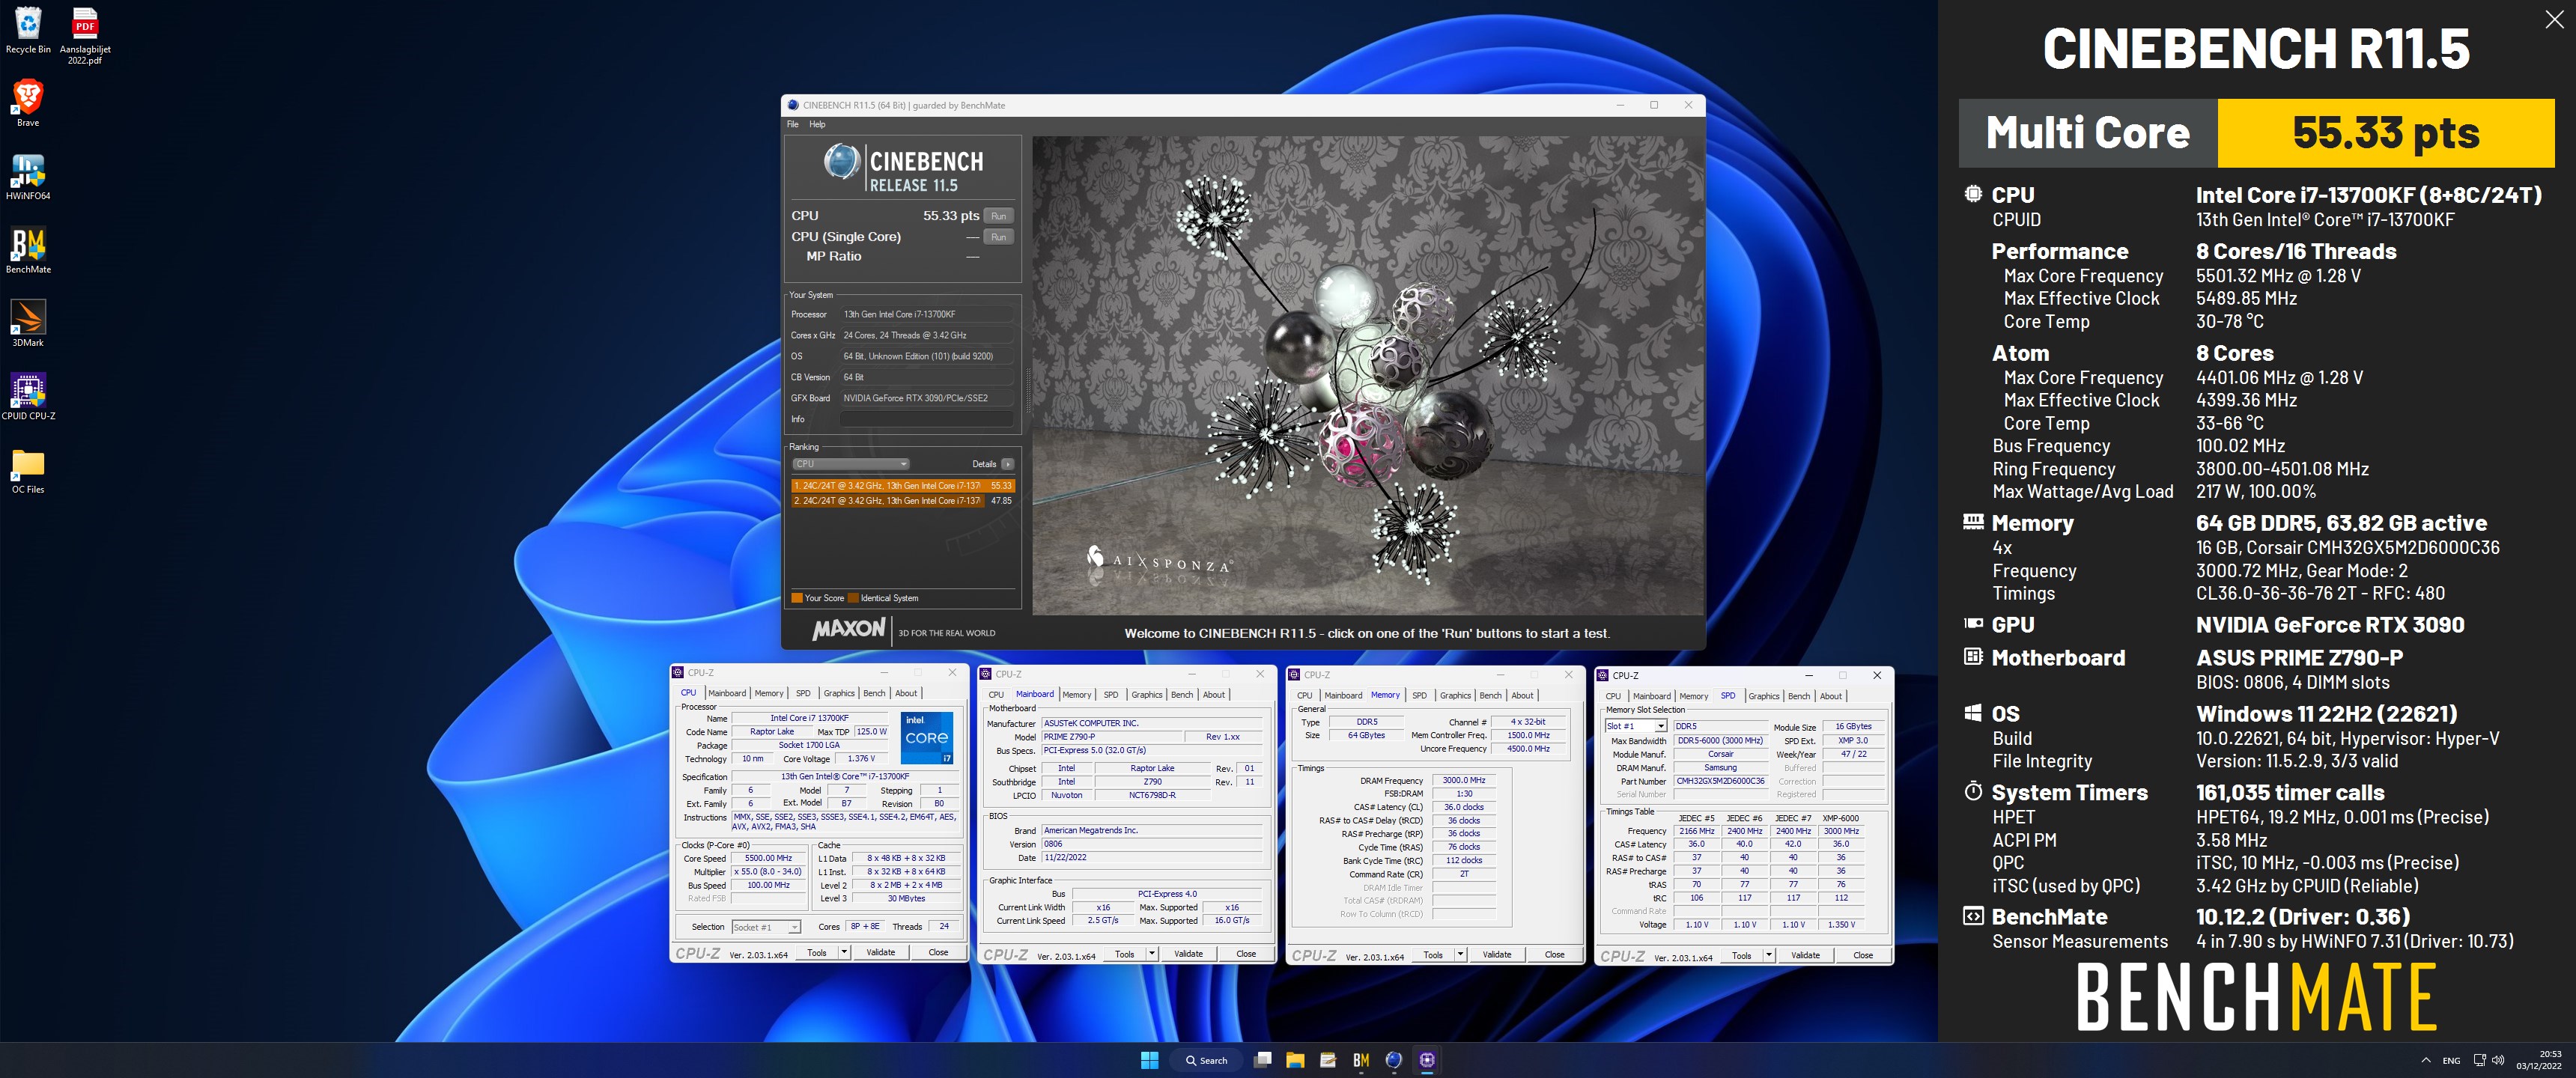
Task: Click the CPU-Z title icon of SPD window
Action: [1603, 675]
